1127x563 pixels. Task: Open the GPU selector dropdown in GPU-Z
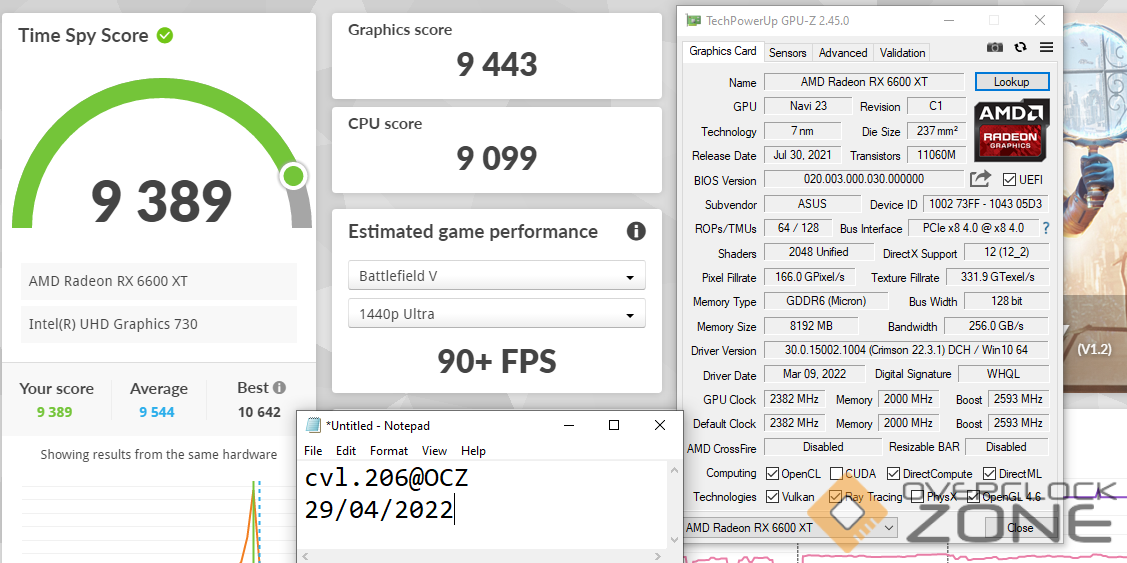(790, 528)
